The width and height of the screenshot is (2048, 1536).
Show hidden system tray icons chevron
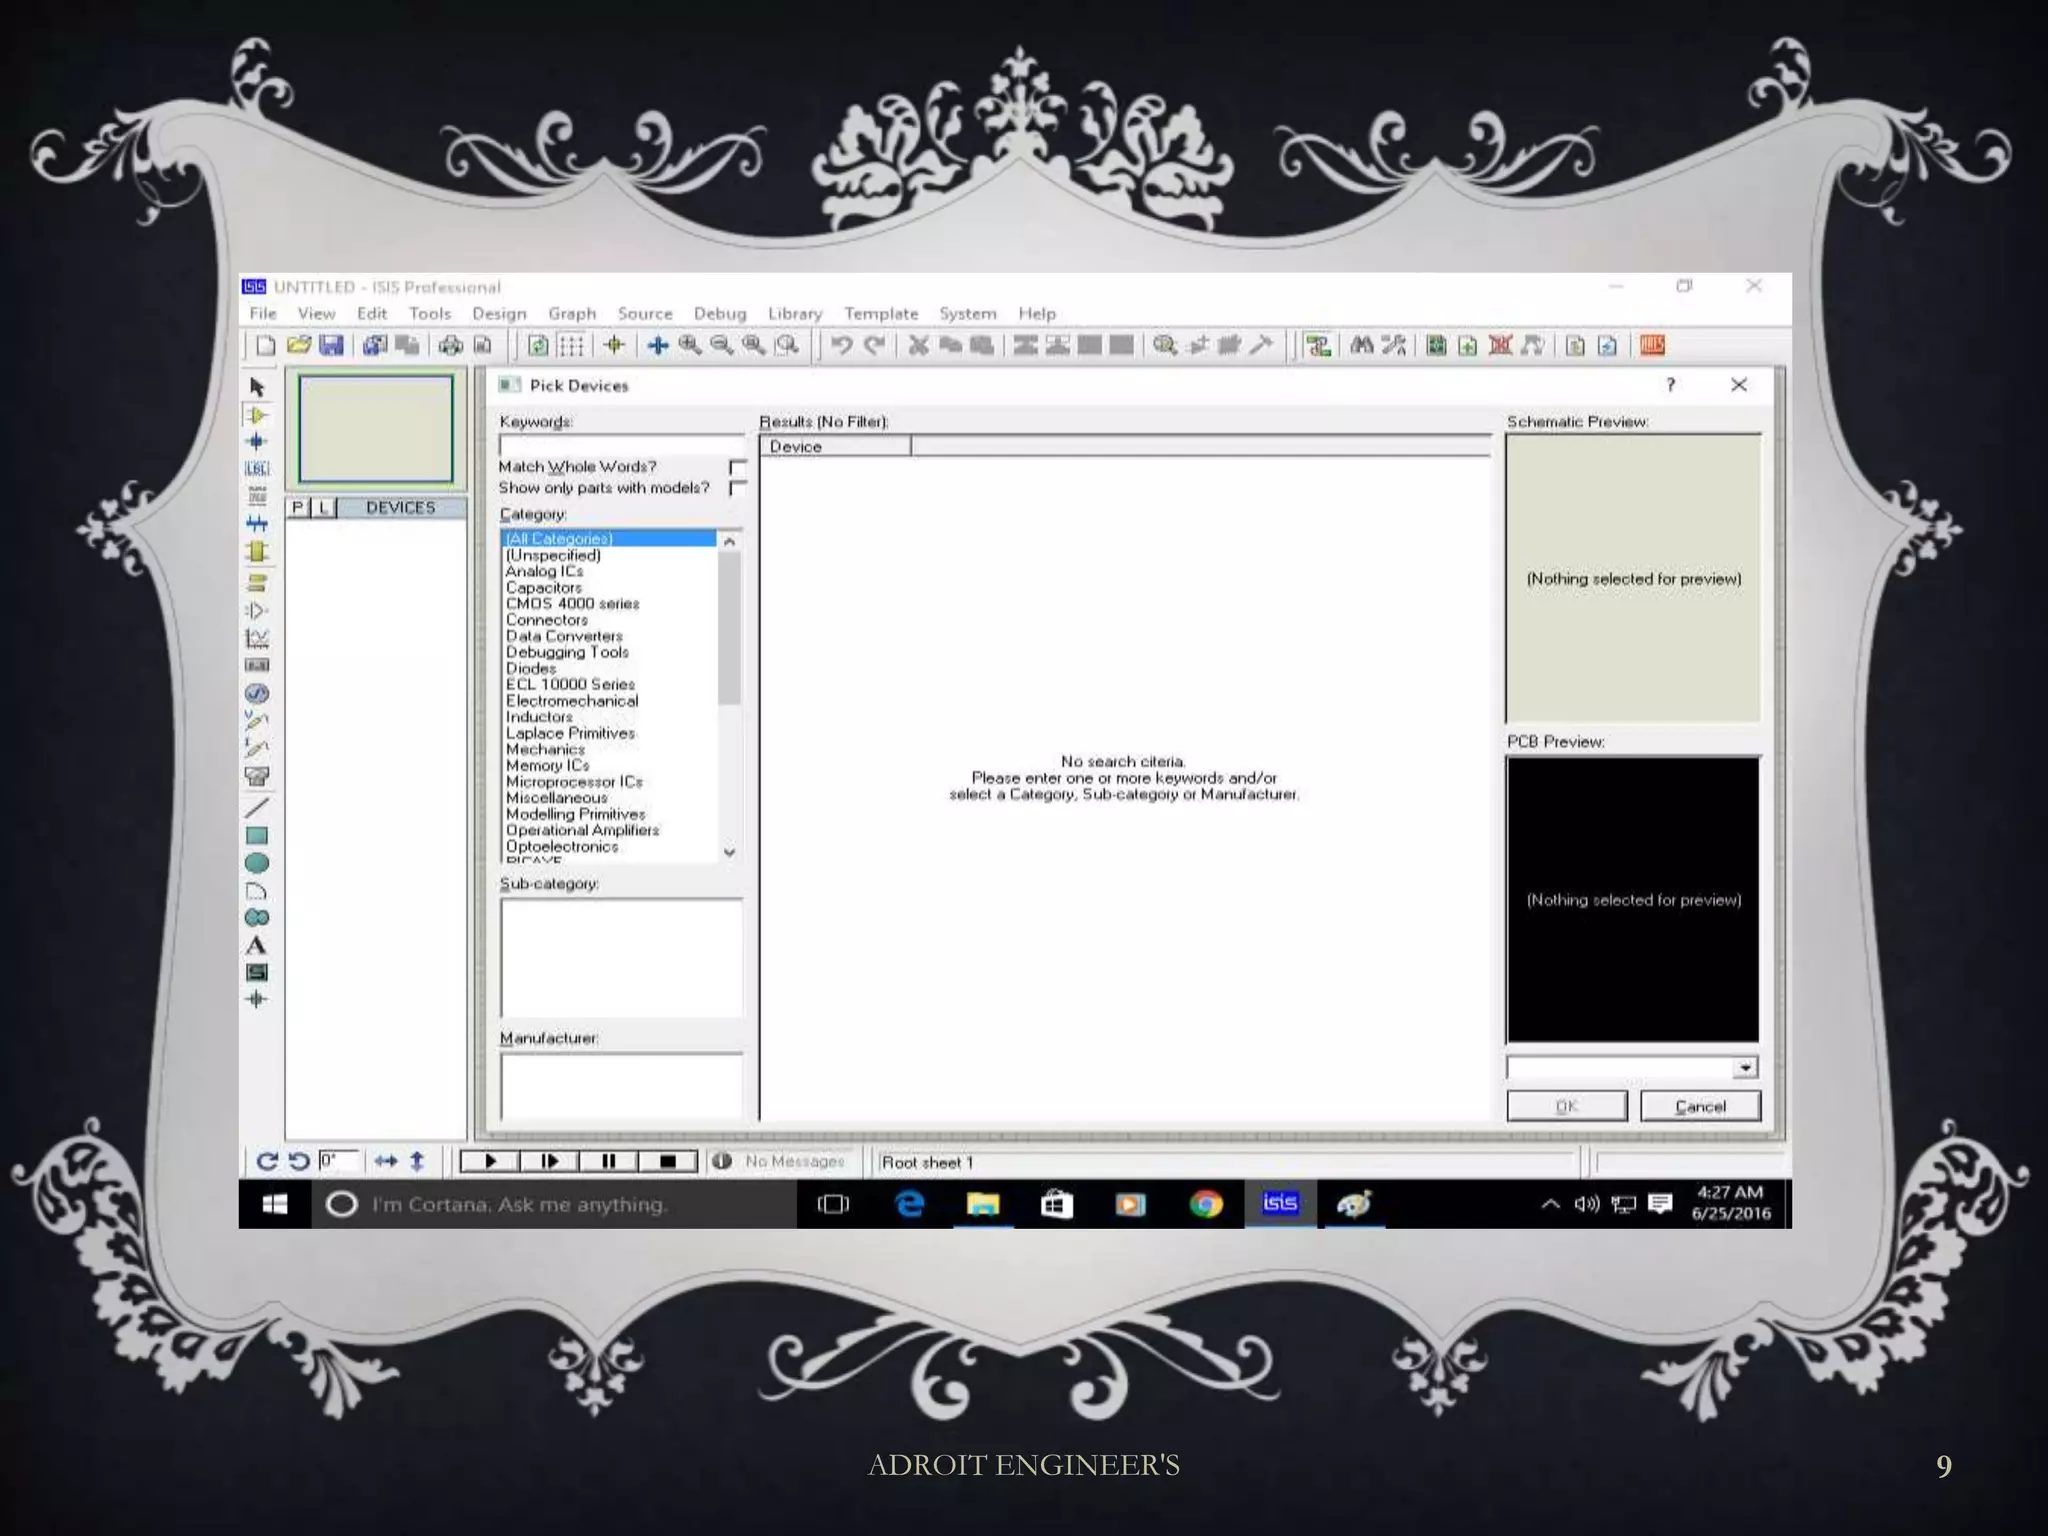[x=1550, y=1204]
